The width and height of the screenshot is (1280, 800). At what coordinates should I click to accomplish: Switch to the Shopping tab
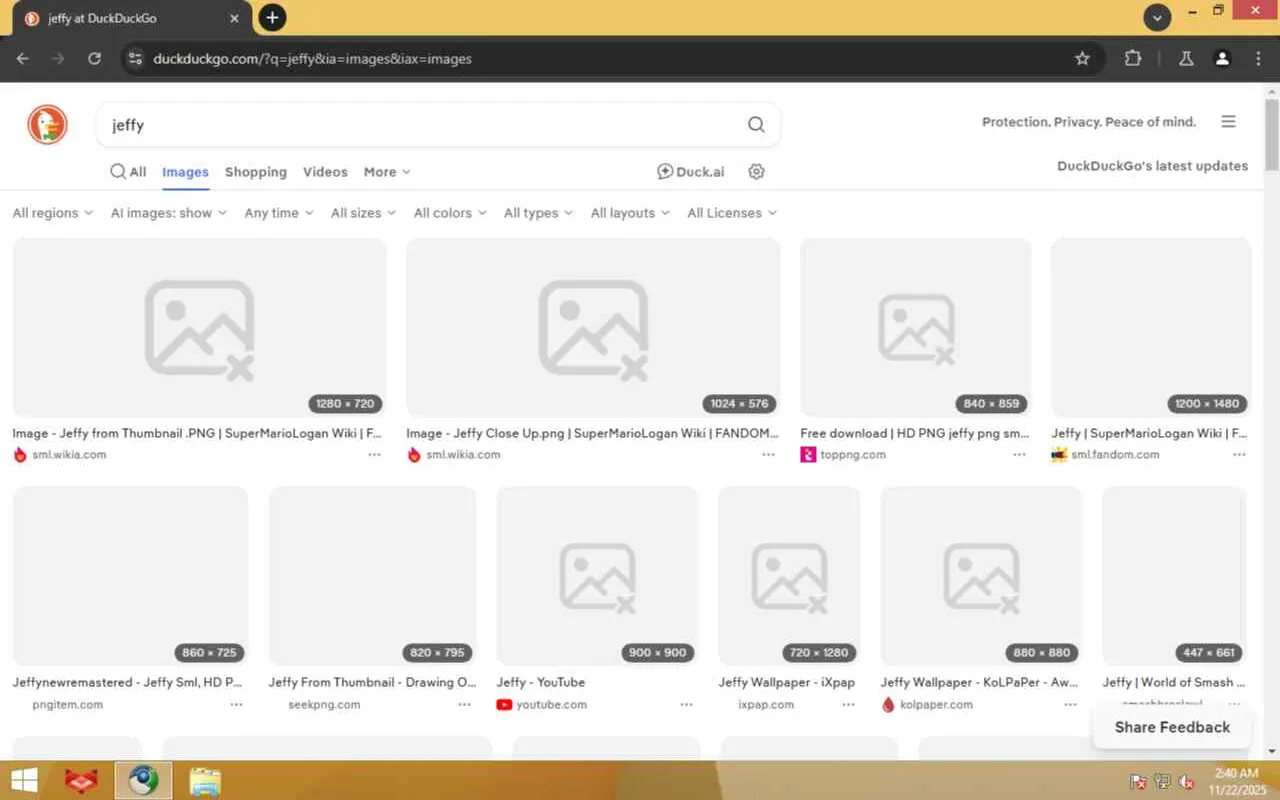coord(256,172)
